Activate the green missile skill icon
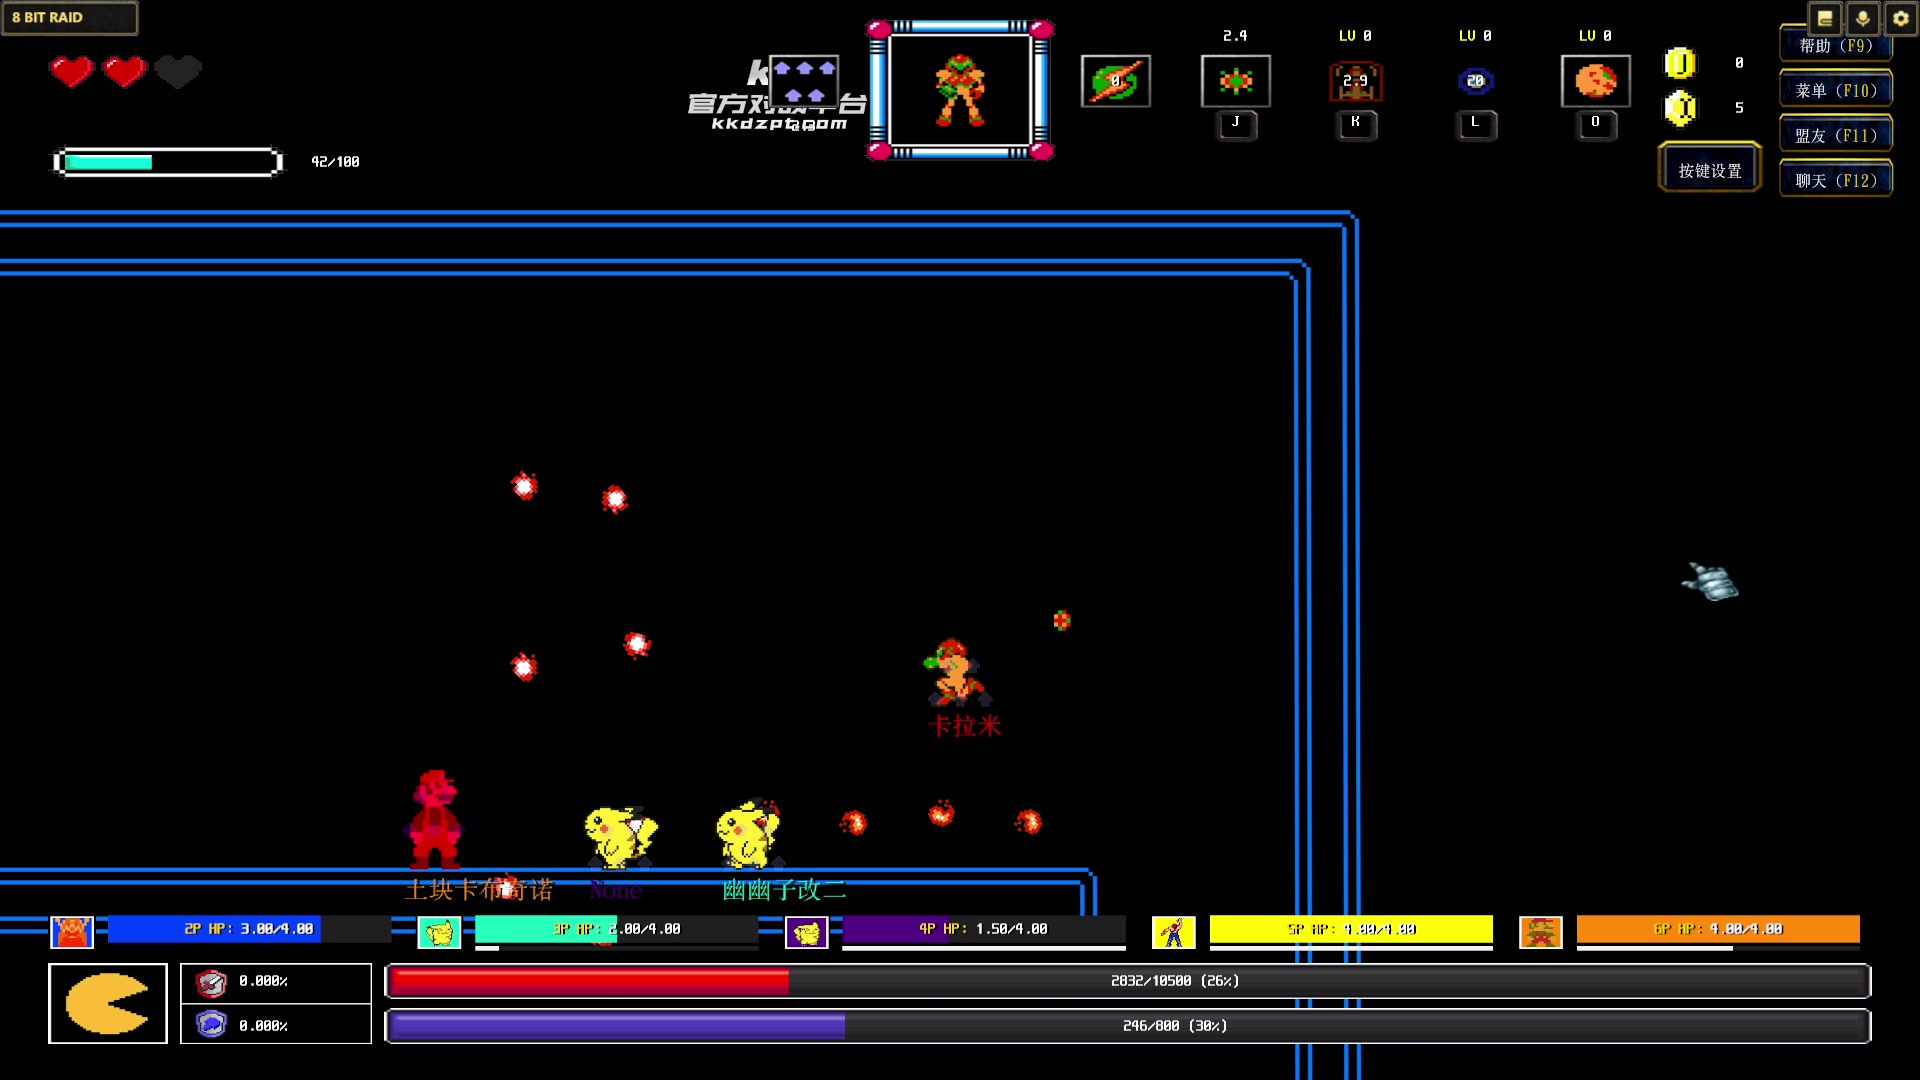Viewport: 1920px width, 1080px height. tap(1116, 81)
